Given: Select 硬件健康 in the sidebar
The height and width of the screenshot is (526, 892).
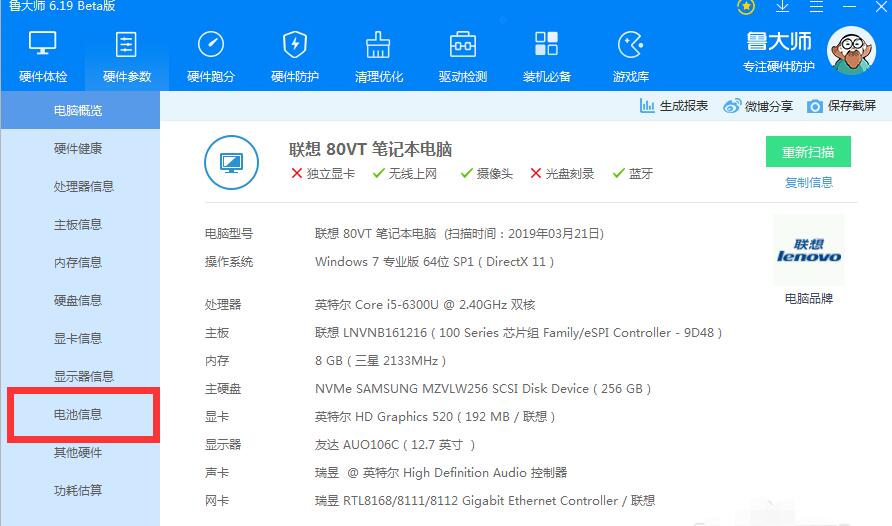Looking at the screenshot, I should [x=80, y=148].
